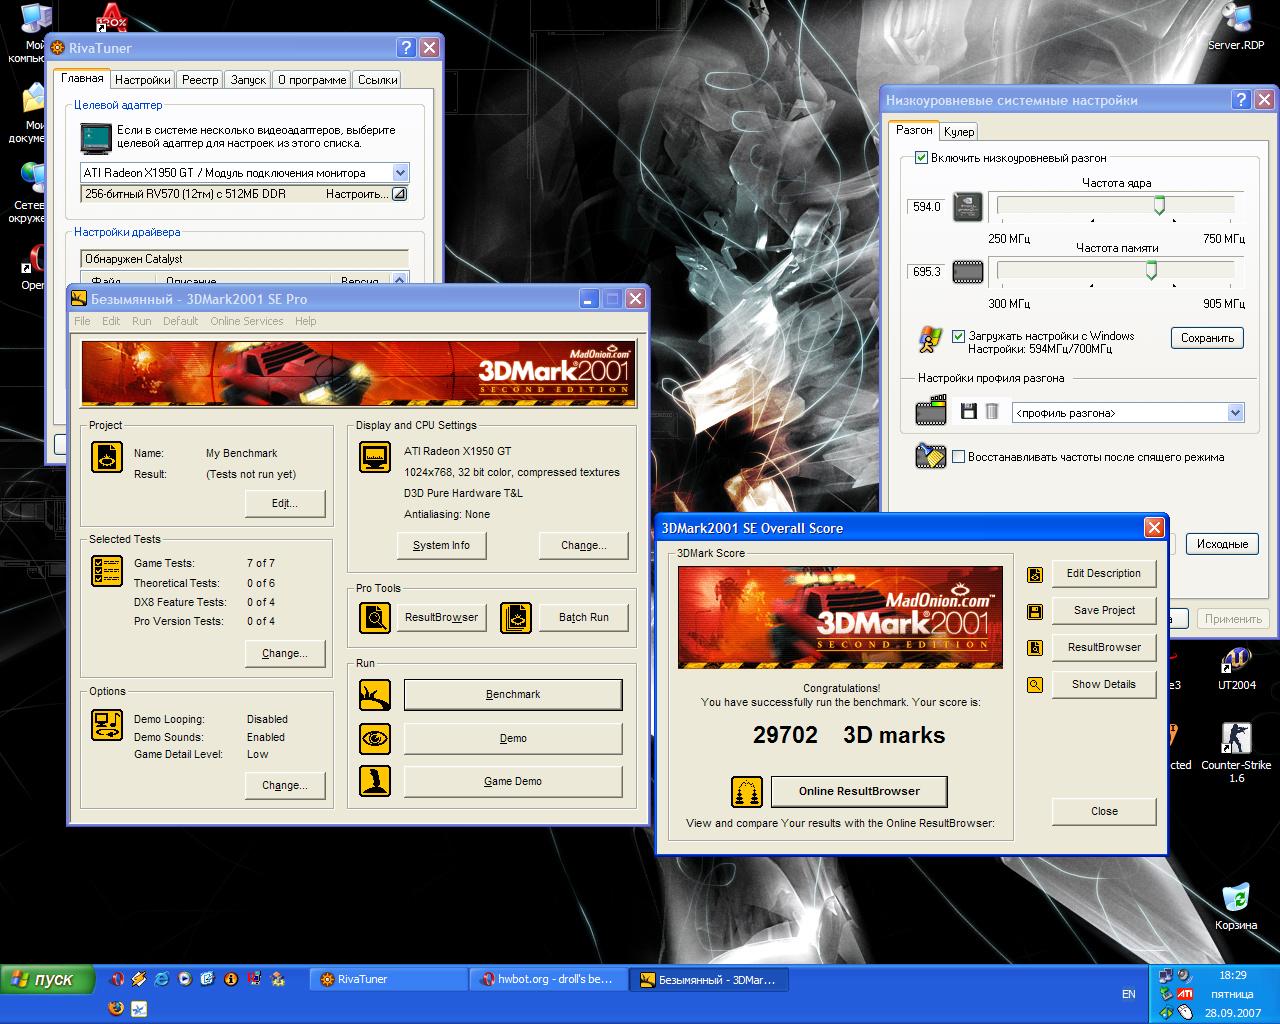Toggle 'Включить низкоуровневый разгон' checkbox

point(921,158)
